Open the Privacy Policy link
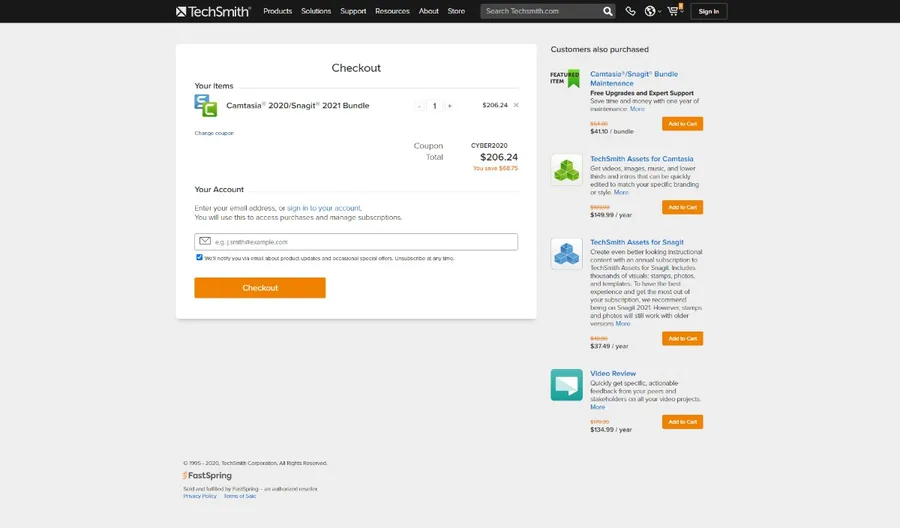 tap(200, 496)
